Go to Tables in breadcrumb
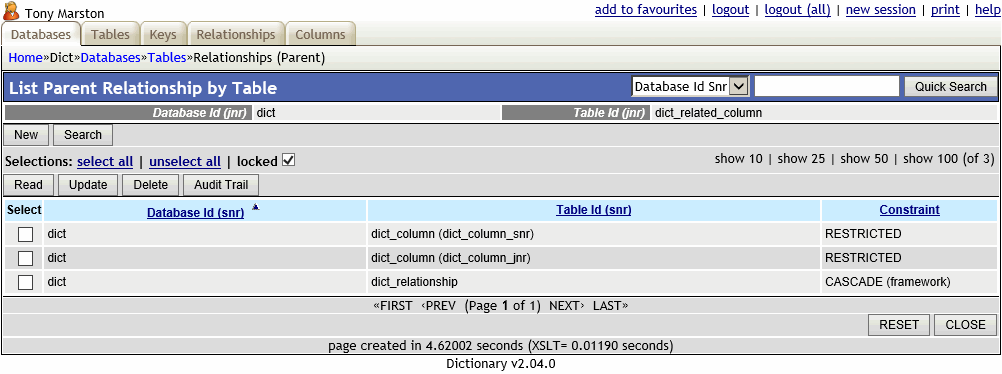The image size is (1002, 374). point(167,58)
